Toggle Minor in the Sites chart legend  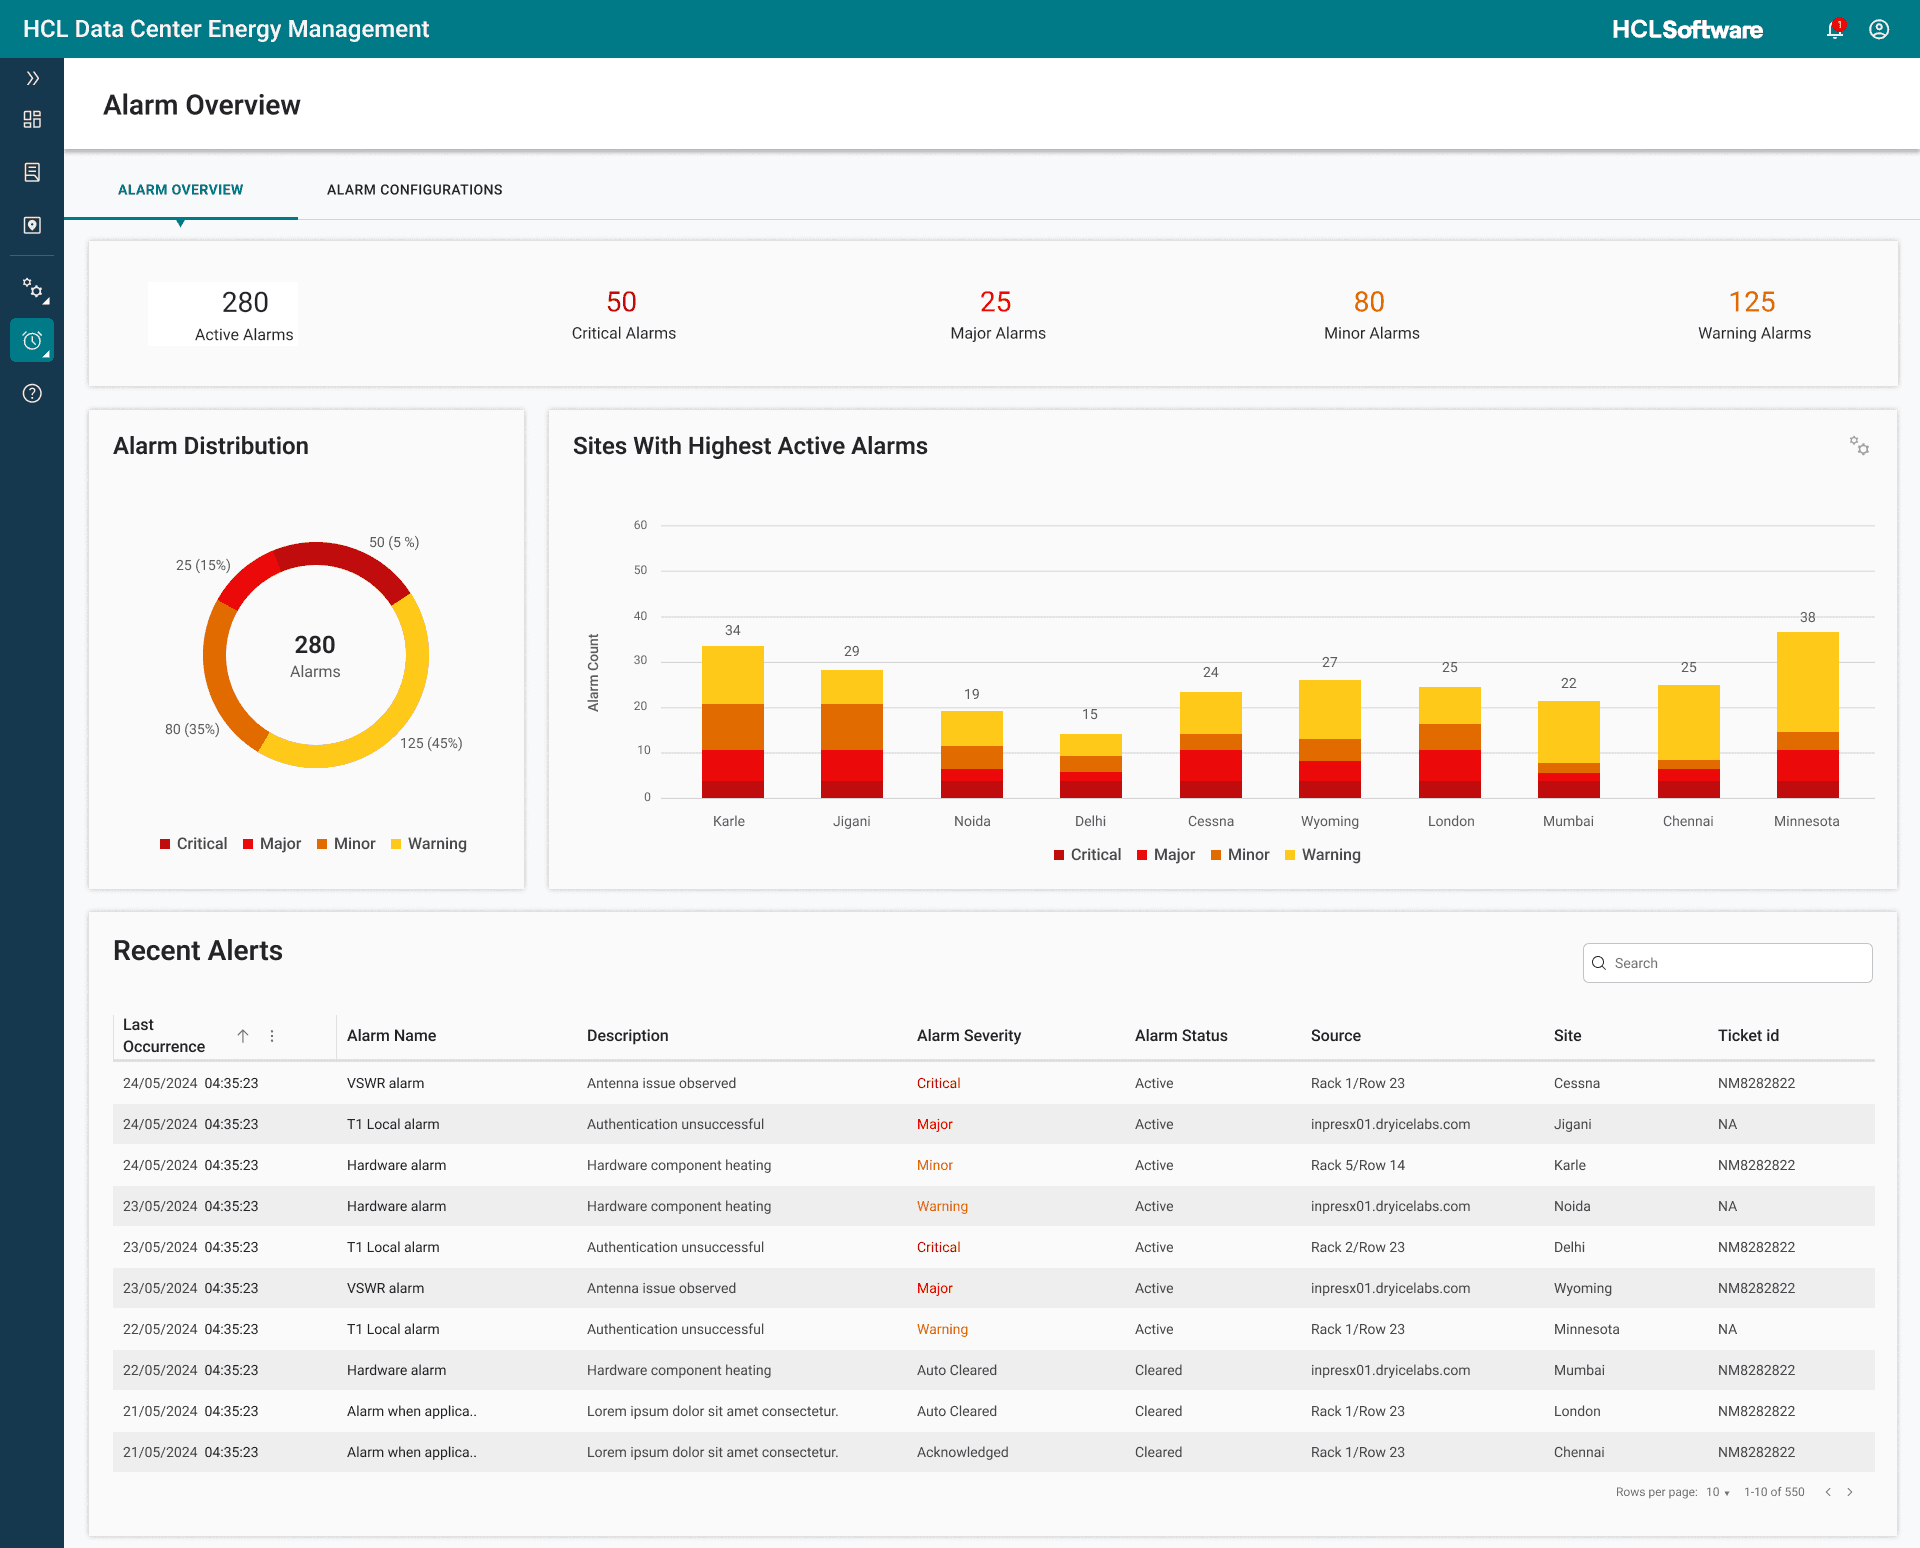click(x=1240, y=855)
